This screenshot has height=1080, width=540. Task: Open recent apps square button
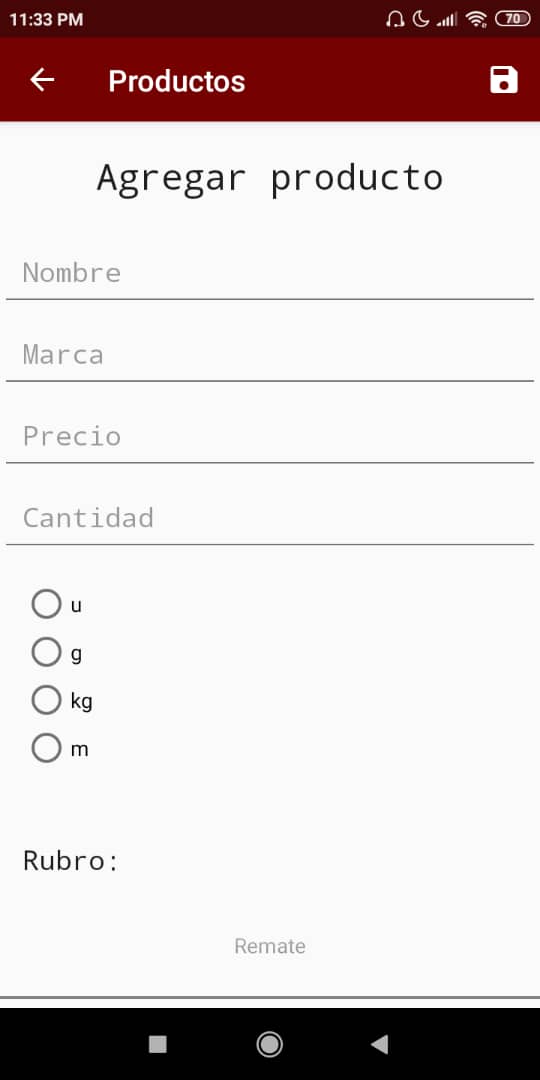click(158, 1044)
